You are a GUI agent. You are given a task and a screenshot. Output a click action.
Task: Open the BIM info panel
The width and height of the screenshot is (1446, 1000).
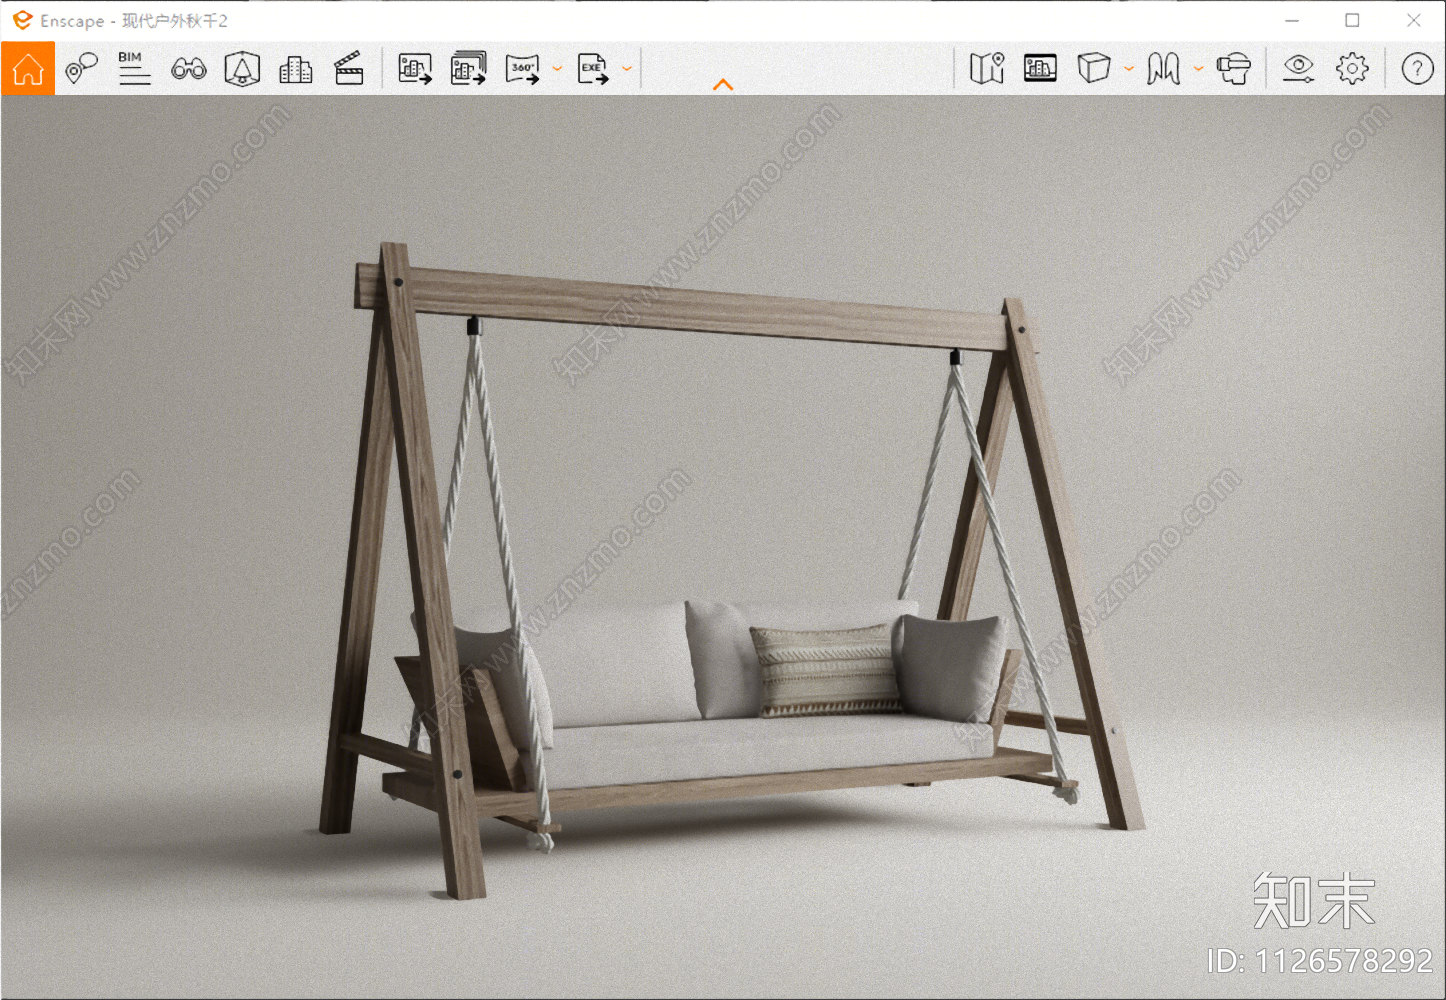pyautogui.click(x=134, y=69)
